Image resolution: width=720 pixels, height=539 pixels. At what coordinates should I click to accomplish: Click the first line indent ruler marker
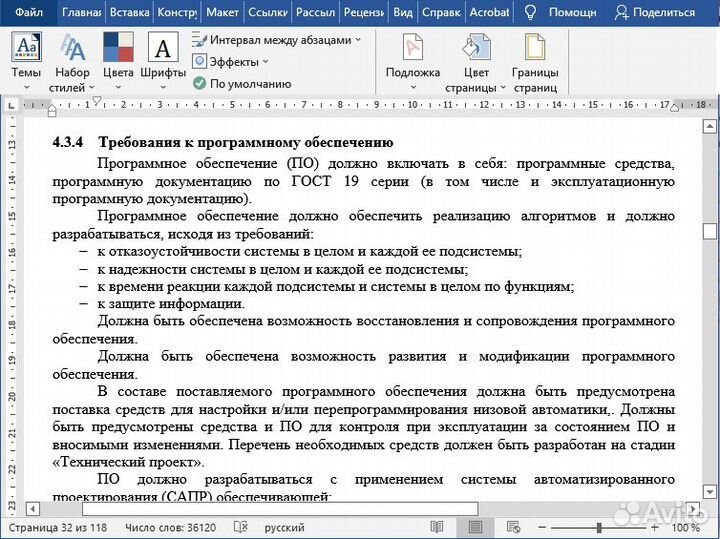click(97, 101)
